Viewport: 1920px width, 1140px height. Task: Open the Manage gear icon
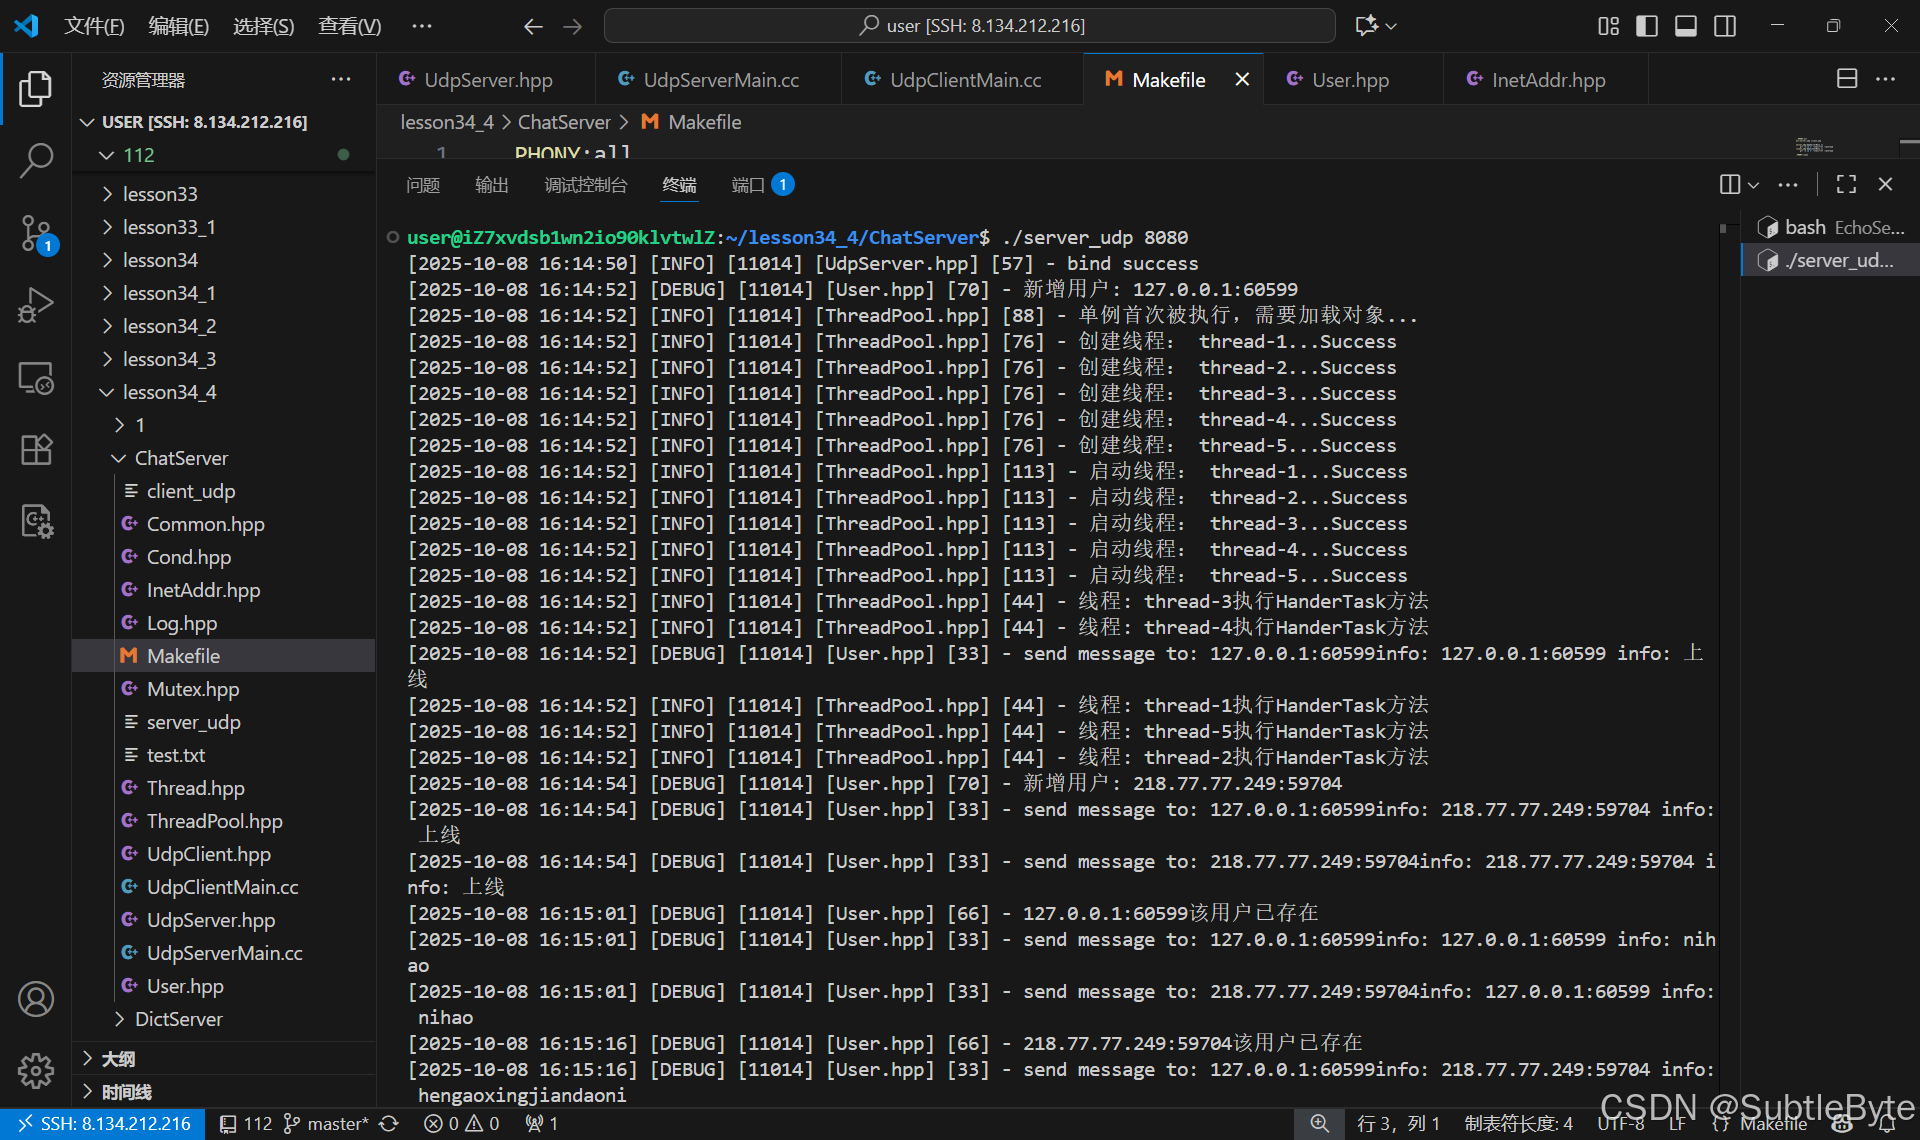click(36, 1070)
